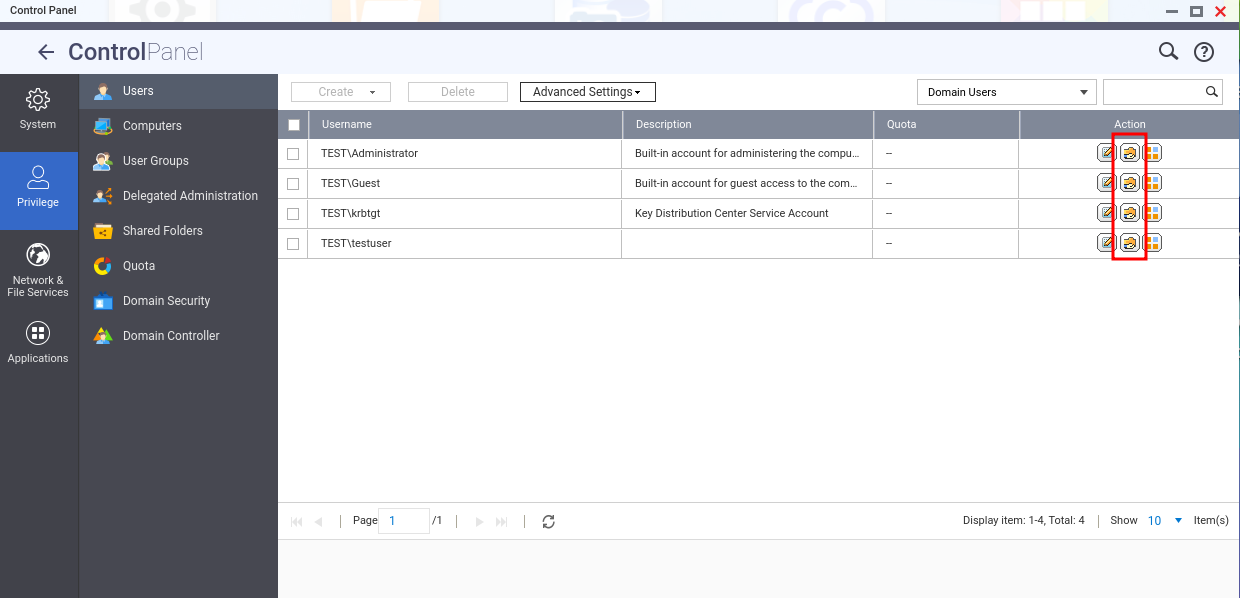Screen dimensions: 1240x598
Task: Check the TEST\Administrator row checkbox
Action: click(293, 154)
